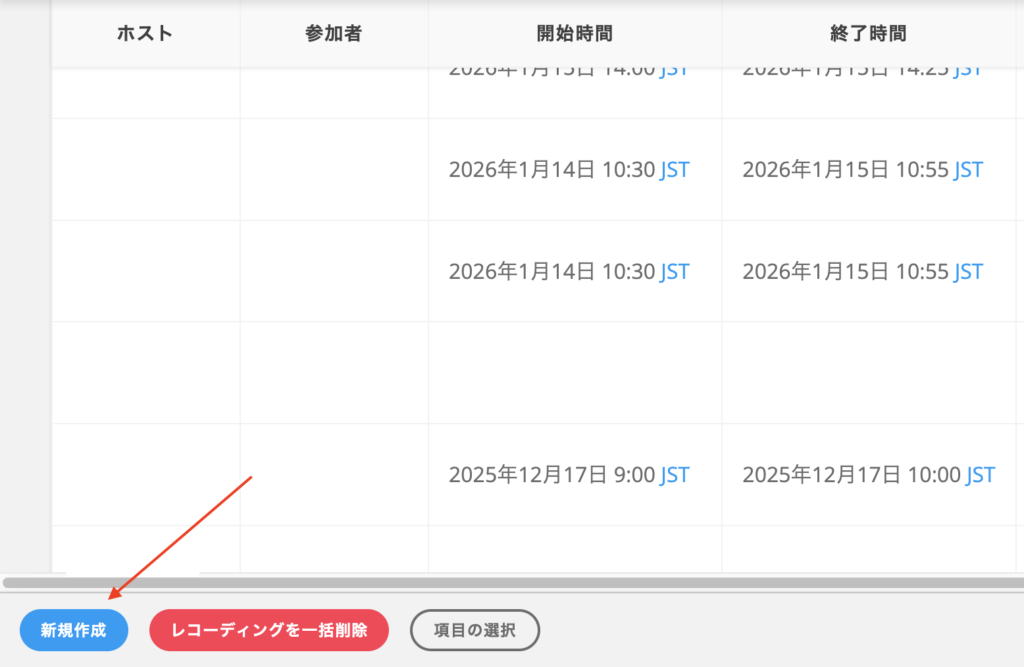Screen dimensions: 1024x667
Task: Select the 2025年12月17日 10:00 end time text
Action: [851, 475]
